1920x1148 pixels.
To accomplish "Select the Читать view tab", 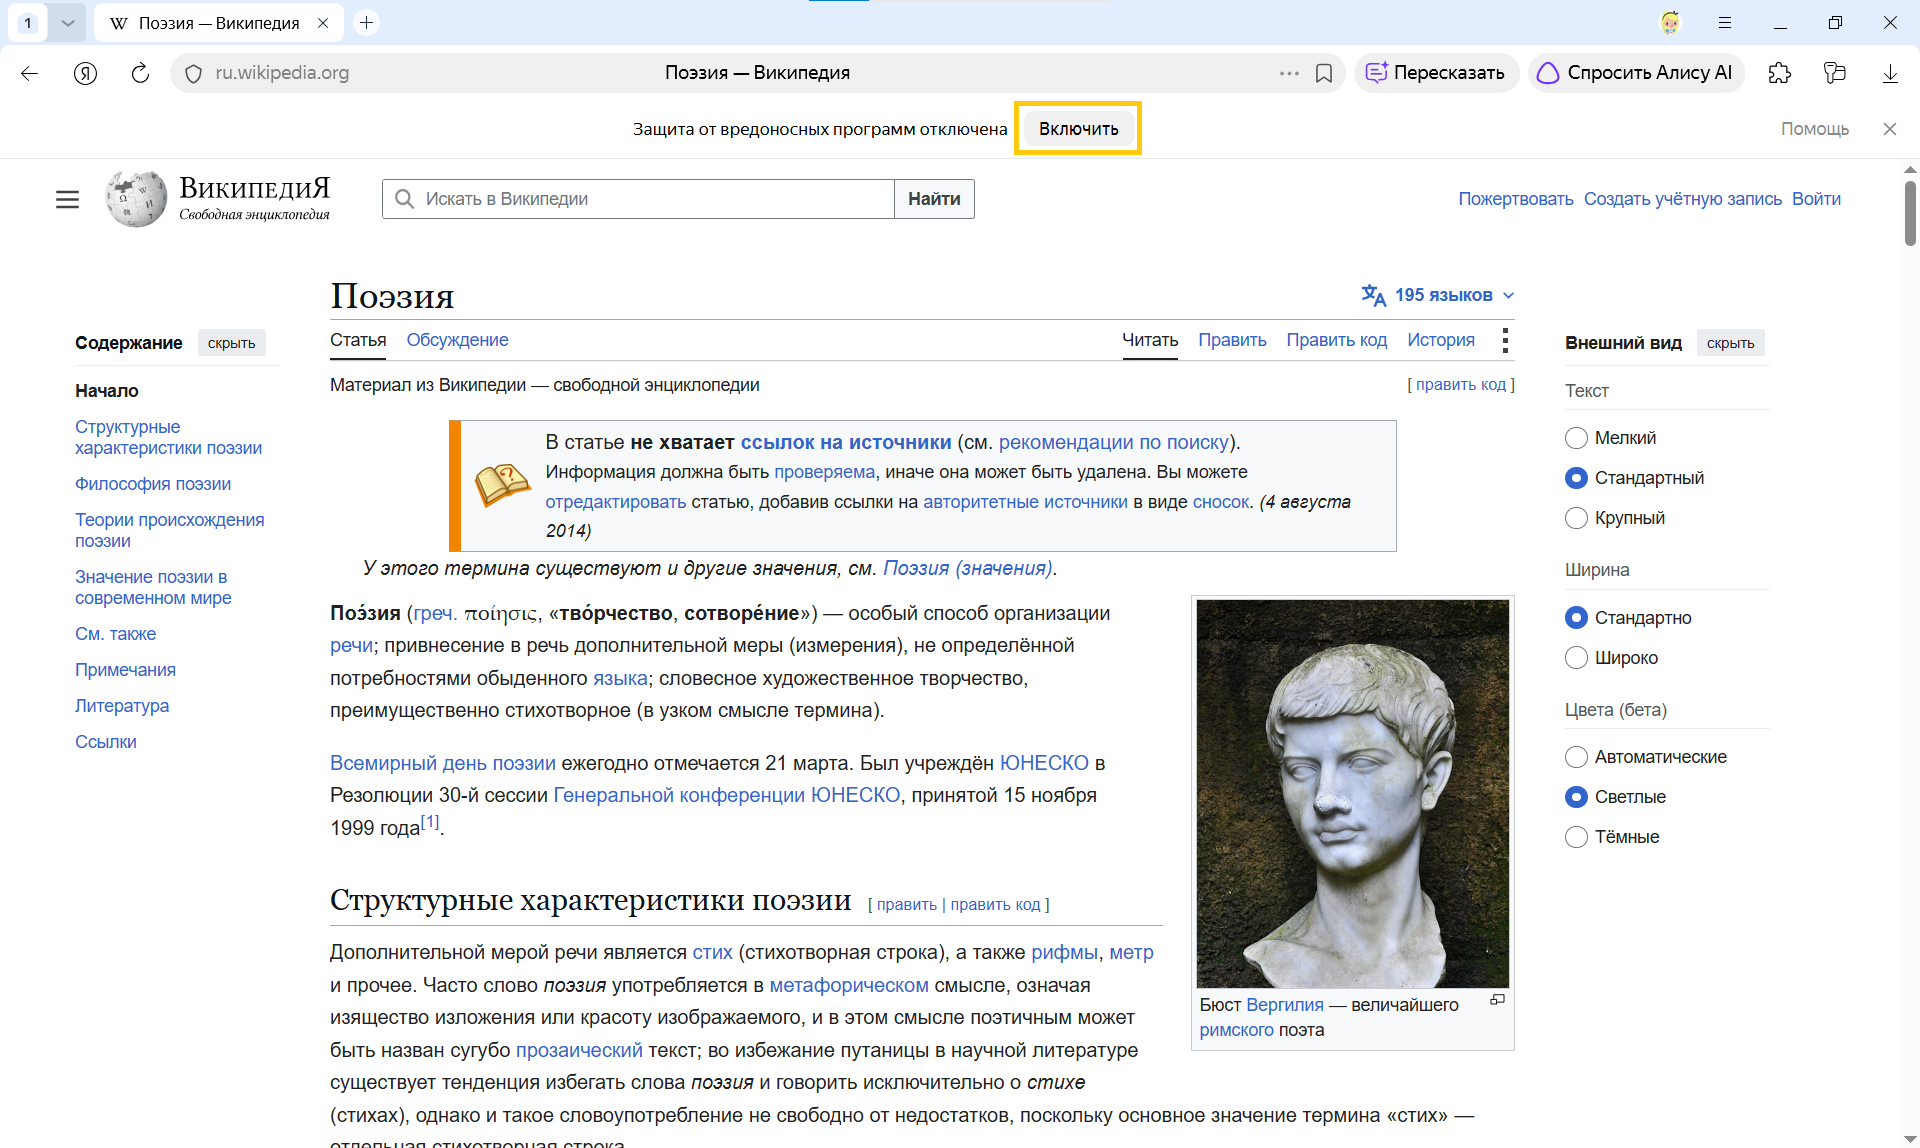I will [x=1150, y=340].
